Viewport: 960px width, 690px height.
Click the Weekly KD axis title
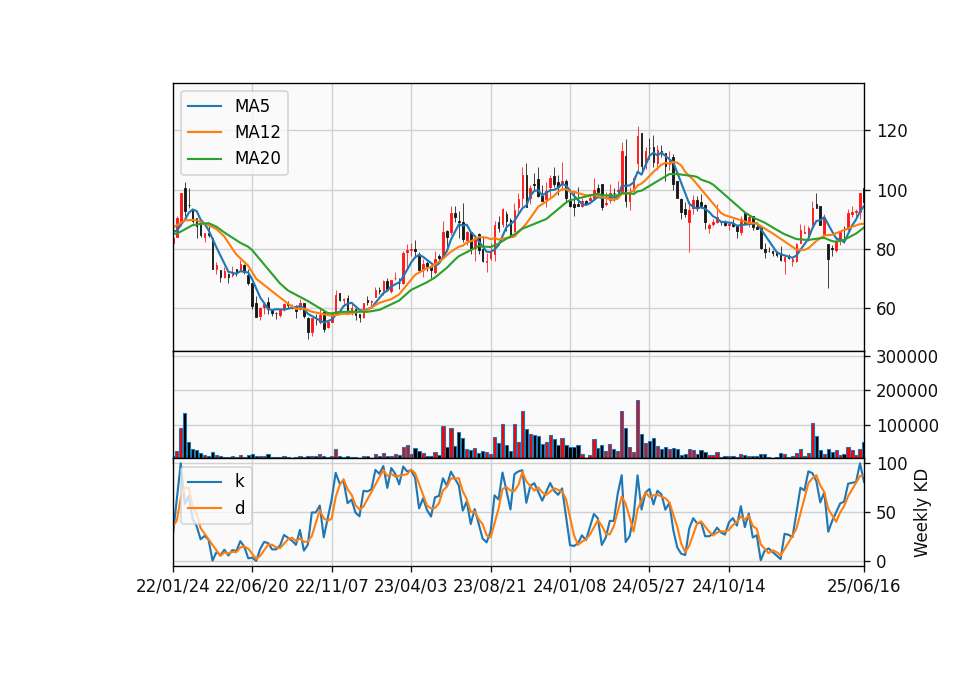(x=921, y=514)
